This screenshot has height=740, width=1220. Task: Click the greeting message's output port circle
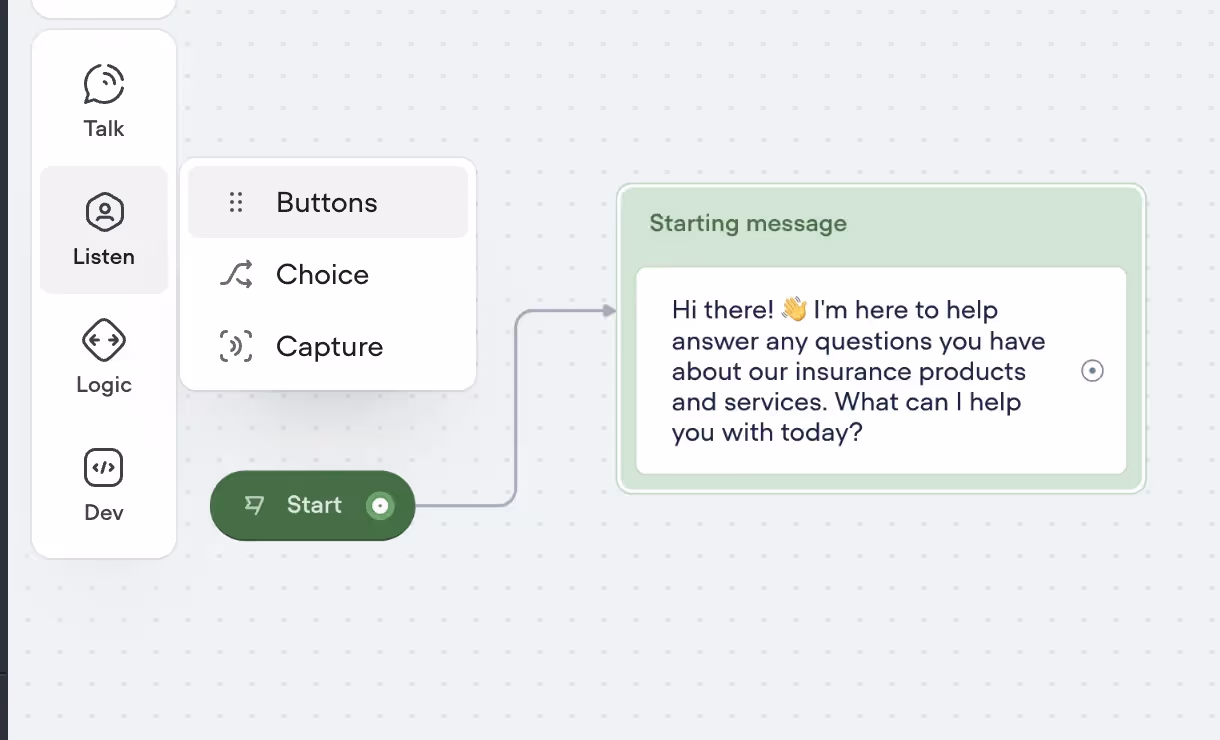click(1093, 371)
